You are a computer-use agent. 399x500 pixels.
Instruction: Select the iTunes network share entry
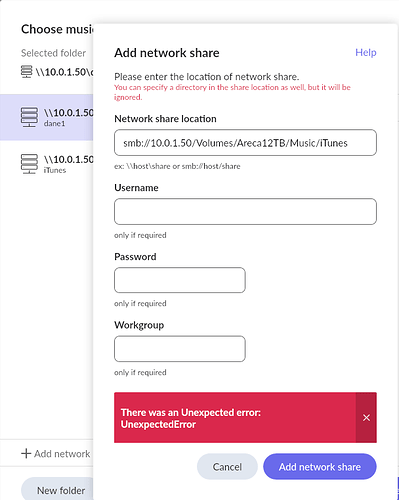47,164
